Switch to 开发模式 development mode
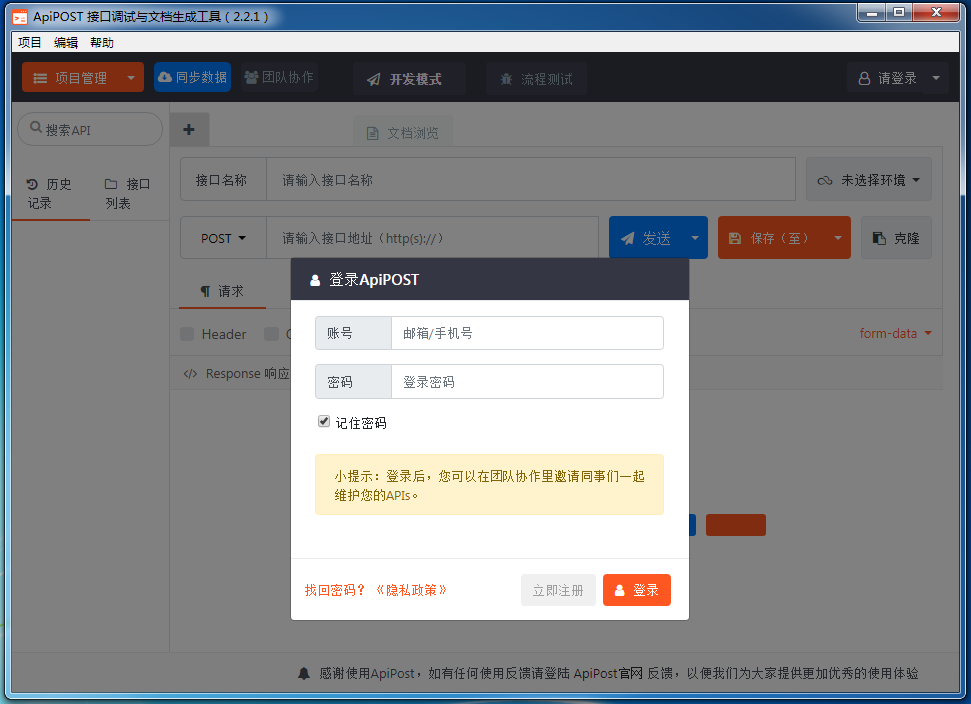Image resolution: width=971 pixels, height=704 pixels. [409, 79]
